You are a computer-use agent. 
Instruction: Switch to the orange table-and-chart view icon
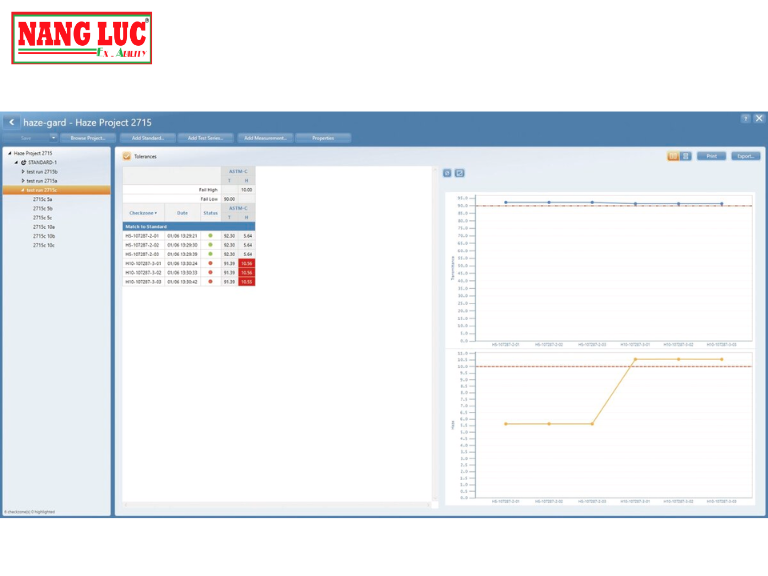pyautogui.click(x=673, y=156)
